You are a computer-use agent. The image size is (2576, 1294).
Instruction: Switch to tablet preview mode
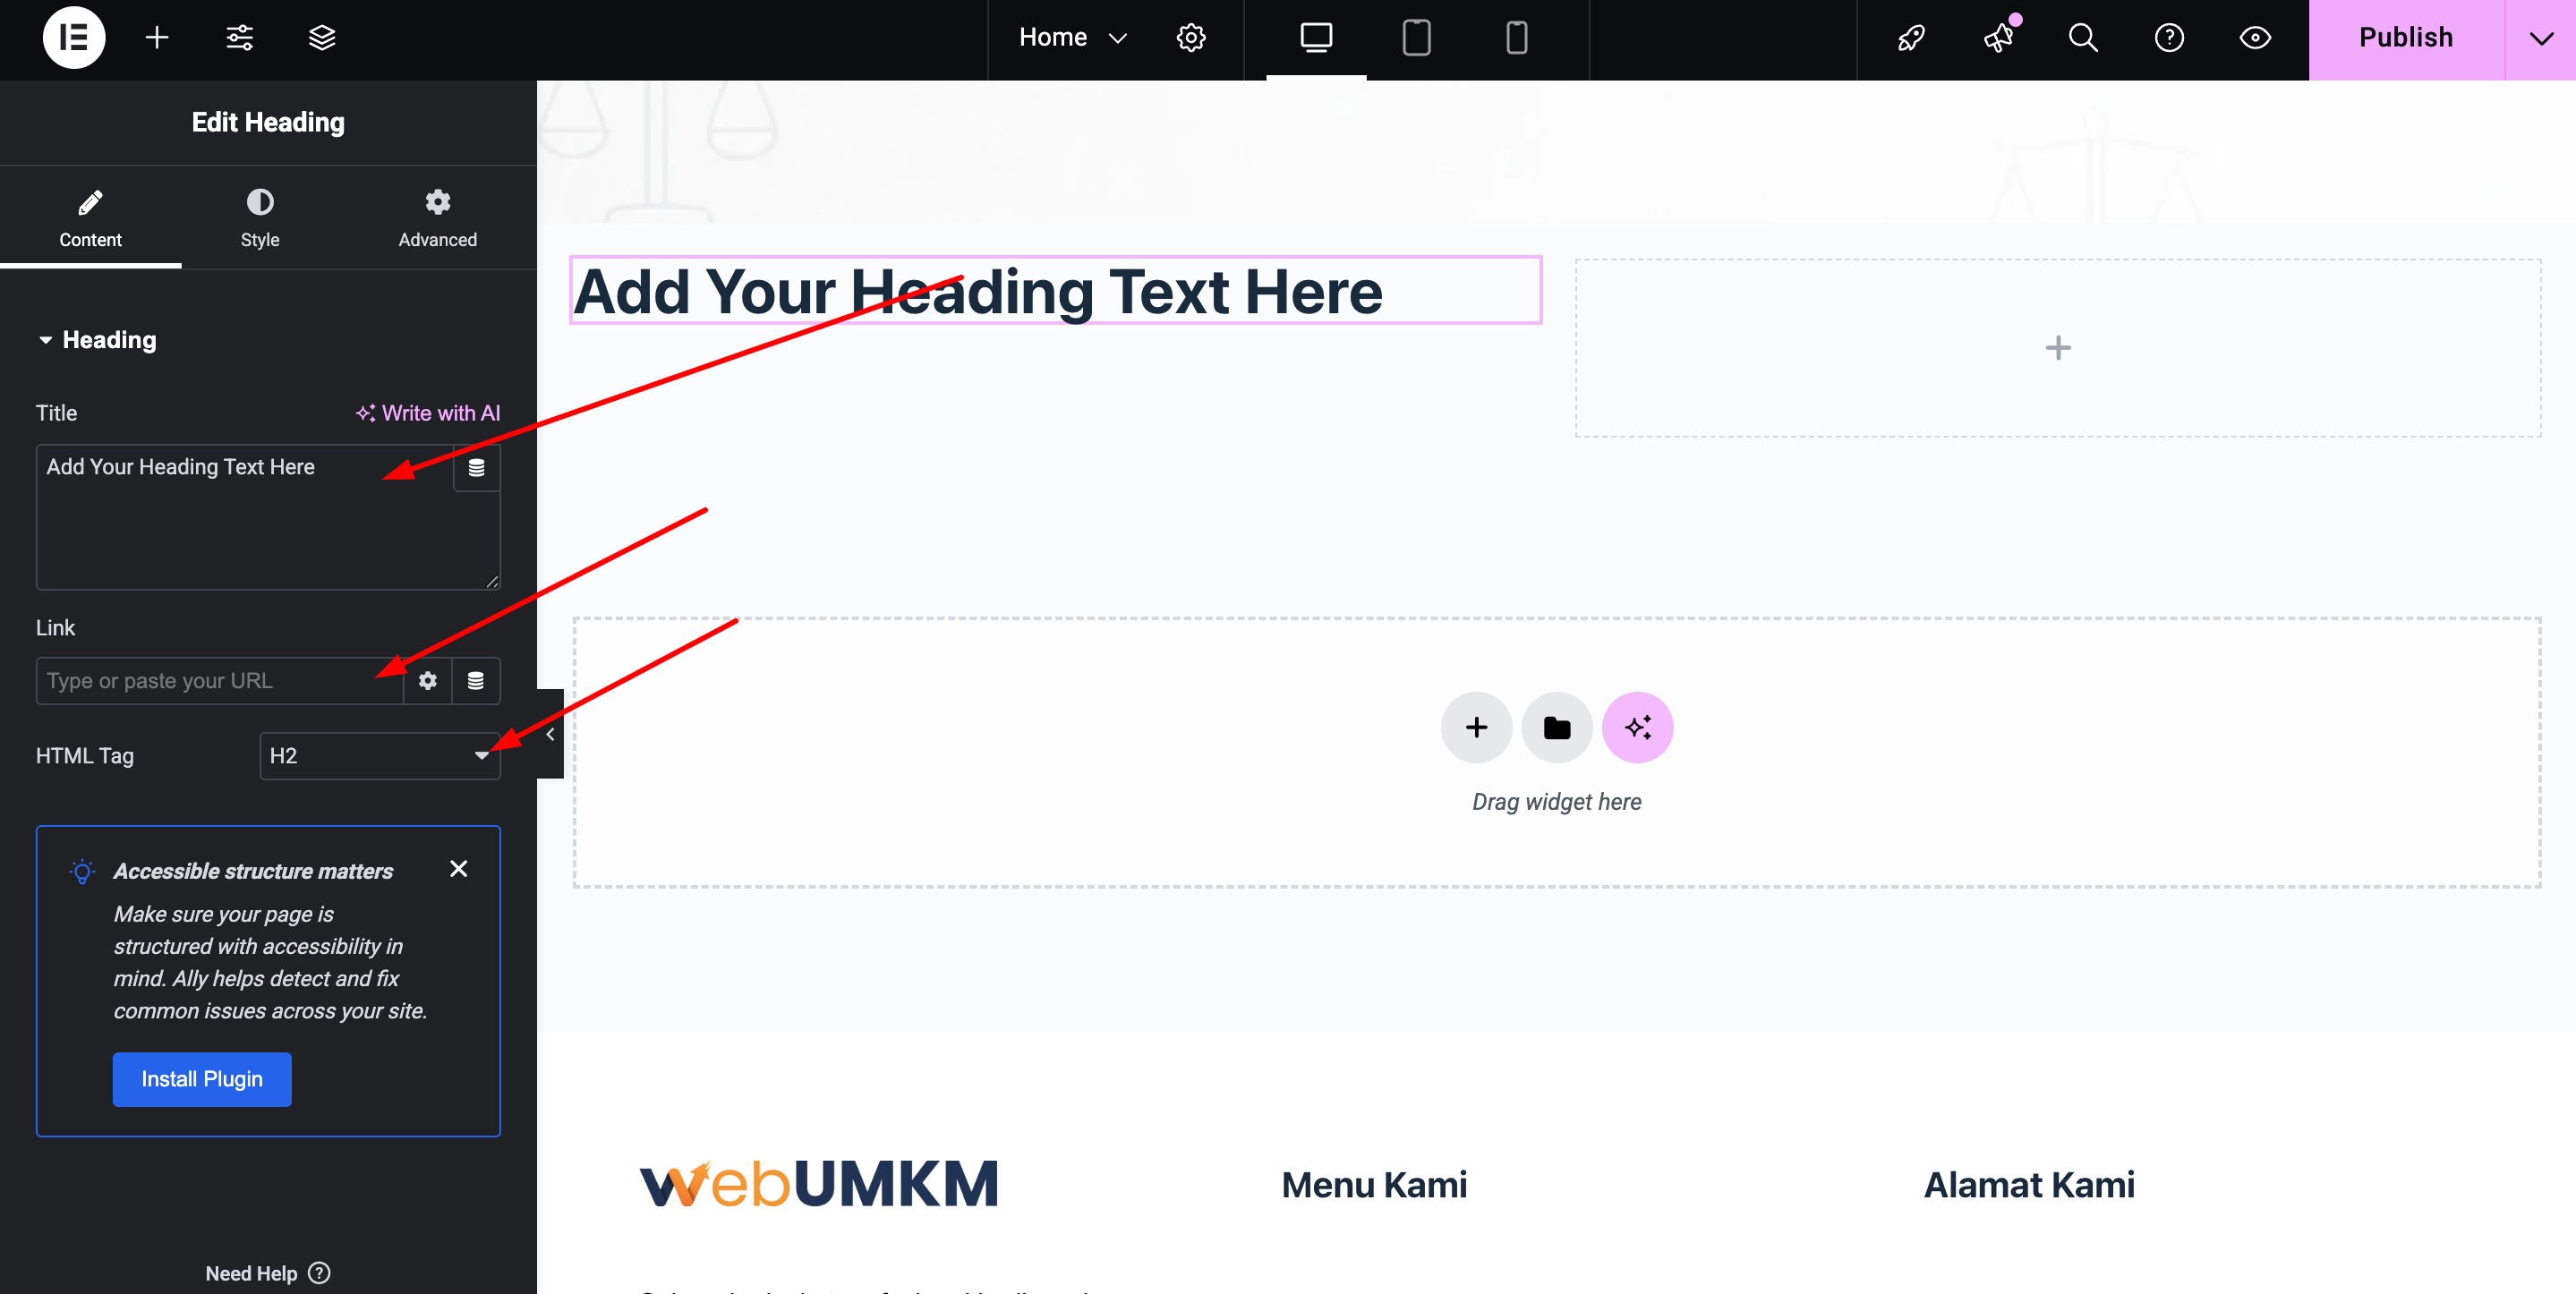click(x=1416, y=38)
